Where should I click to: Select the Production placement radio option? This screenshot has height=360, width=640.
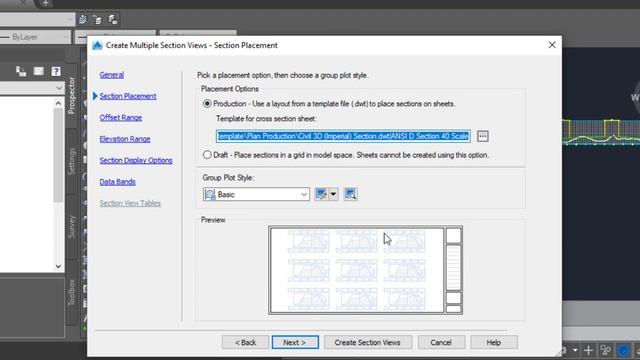point(207,104)
